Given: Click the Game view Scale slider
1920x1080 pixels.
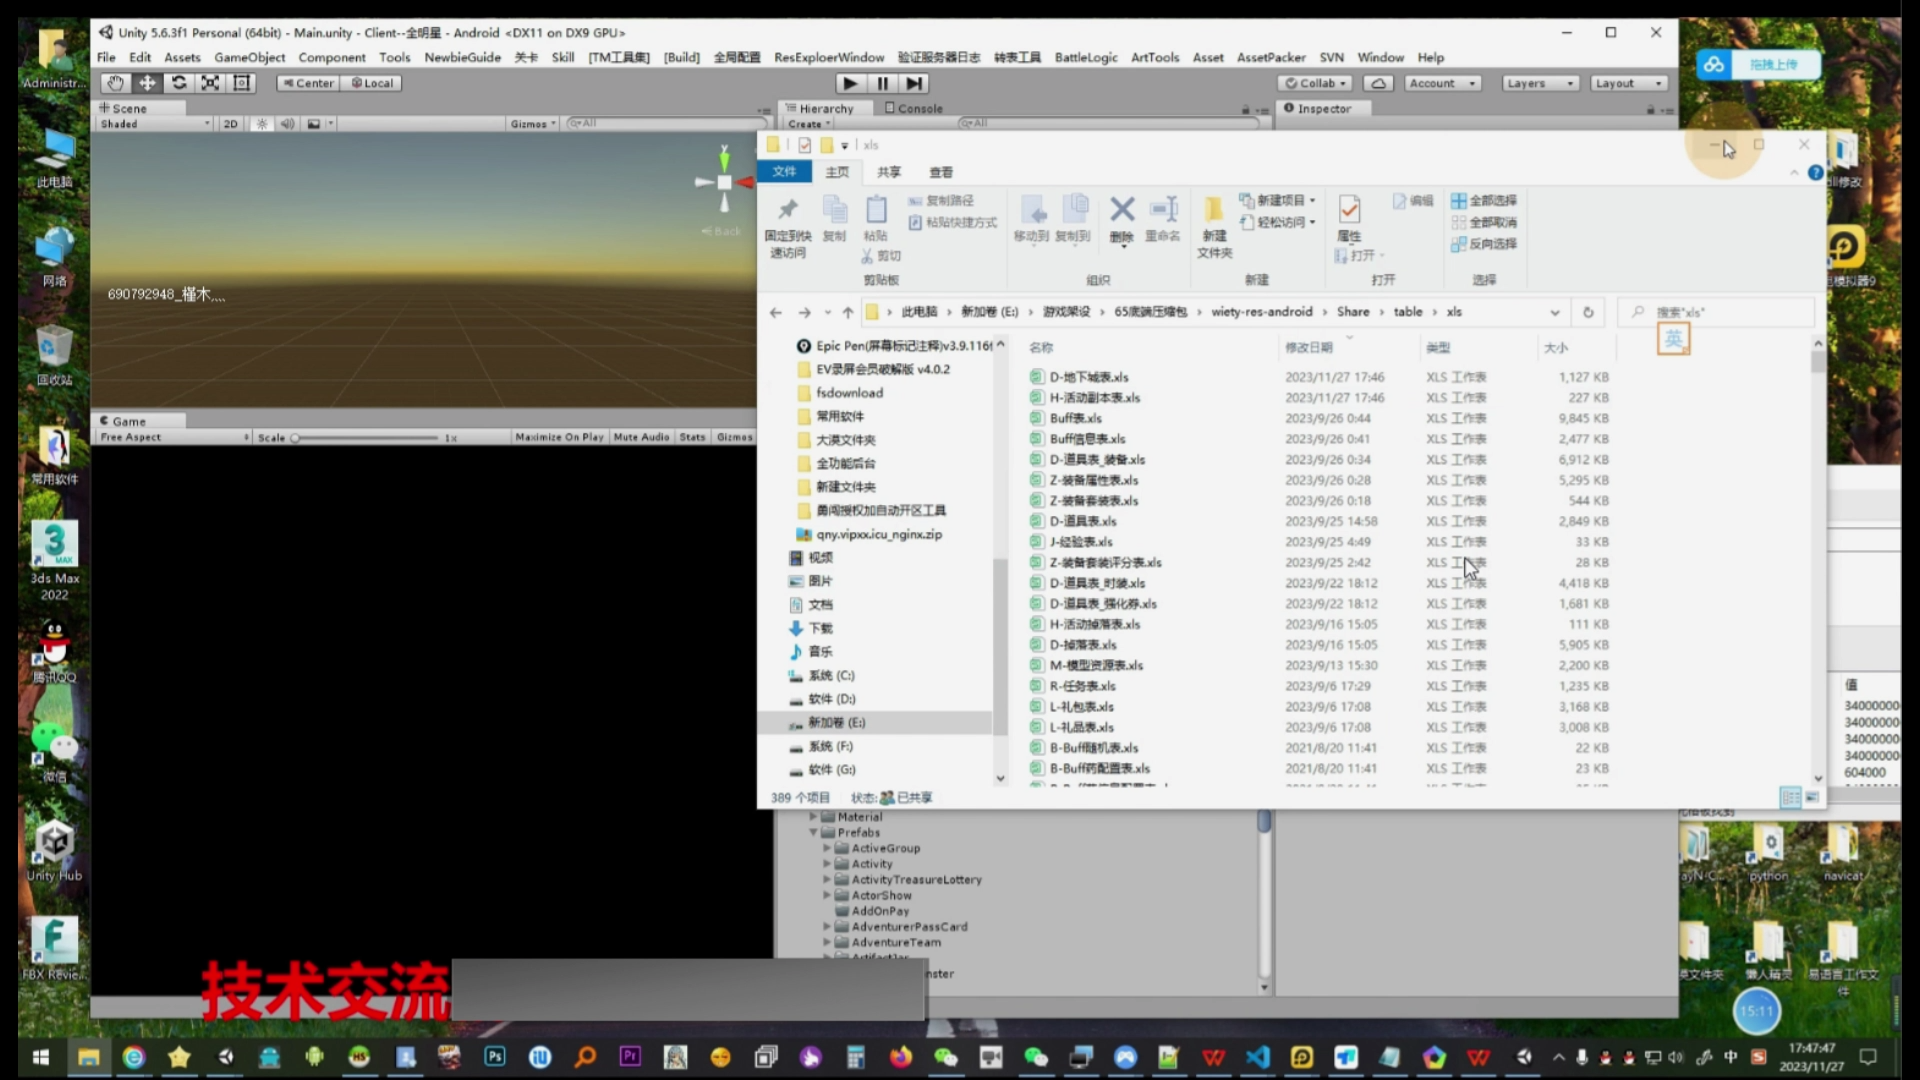Looking at the screenshot, I should point(366,438).
